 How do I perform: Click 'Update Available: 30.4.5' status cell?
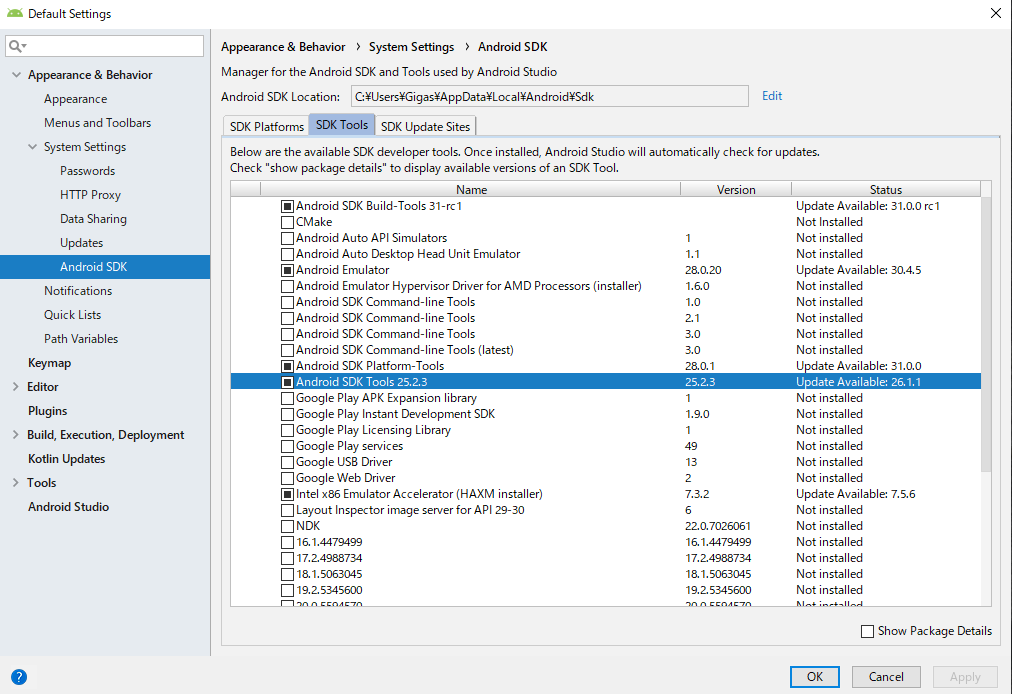pyautogui.click(x=858, y=270)
